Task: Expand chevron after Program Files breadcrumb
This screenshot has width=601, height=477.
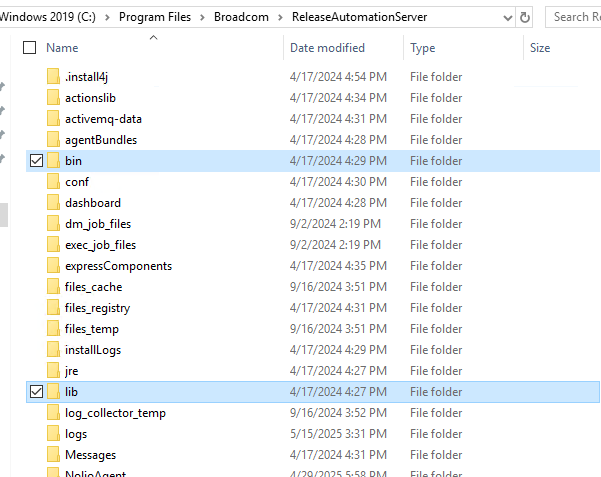Action: (x=202, y=17)
